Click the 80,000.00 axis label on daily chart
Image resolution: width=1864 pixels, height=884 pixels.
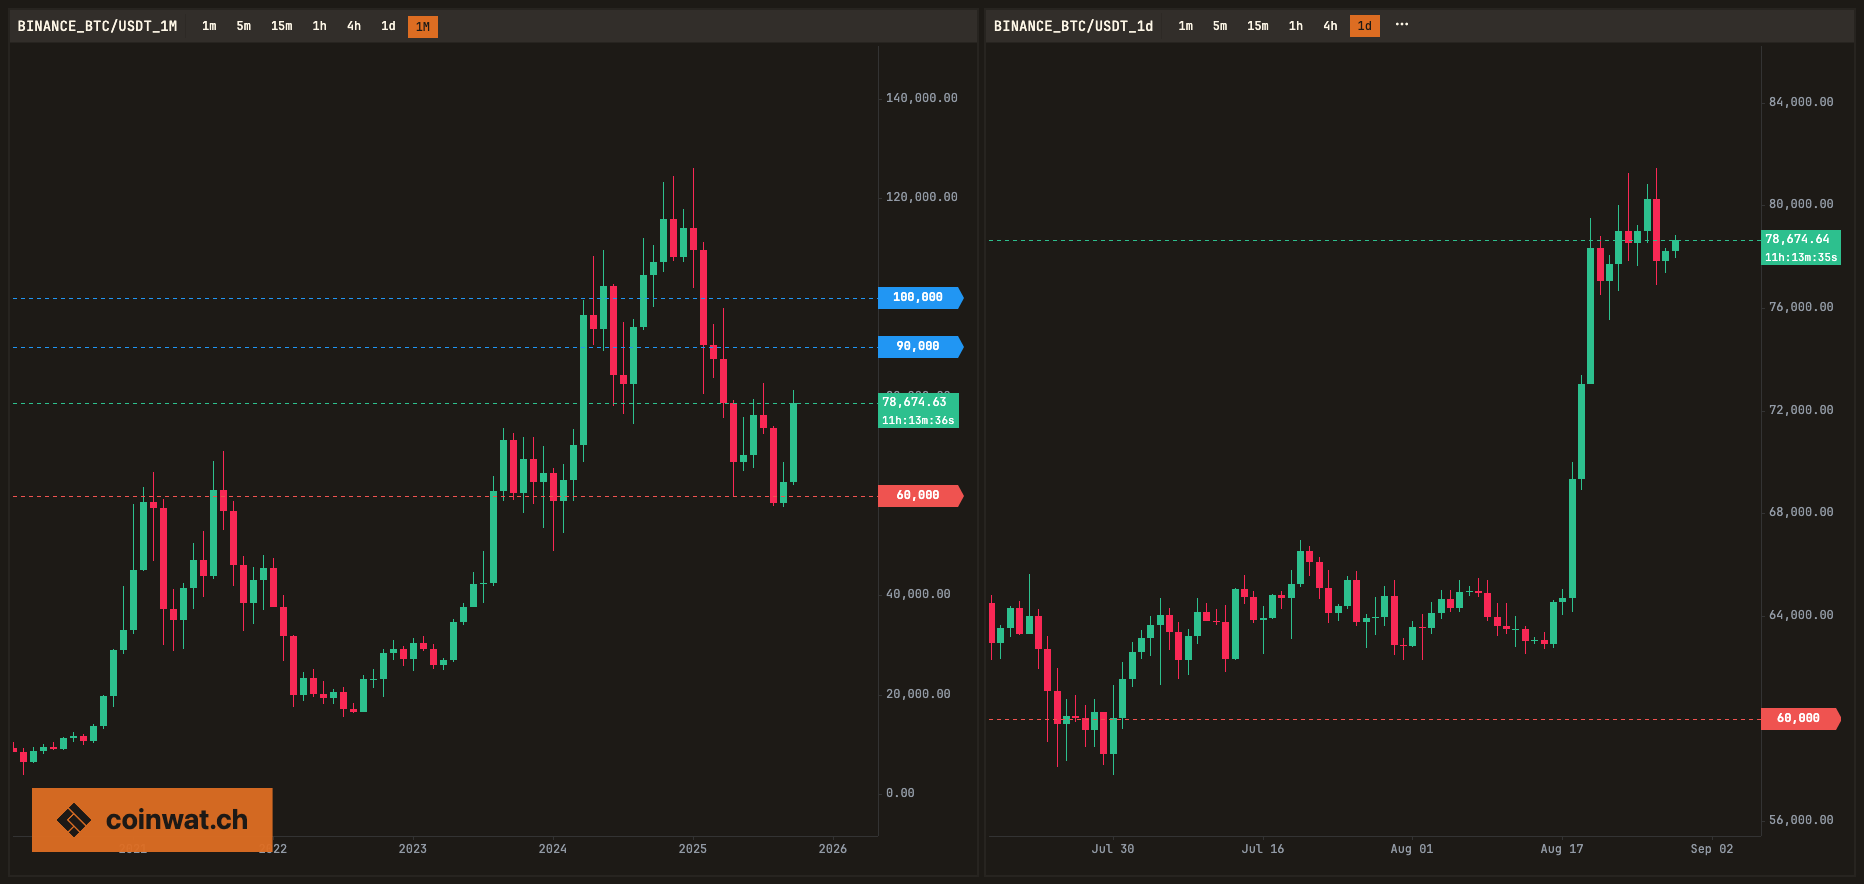pos(1801,204)
